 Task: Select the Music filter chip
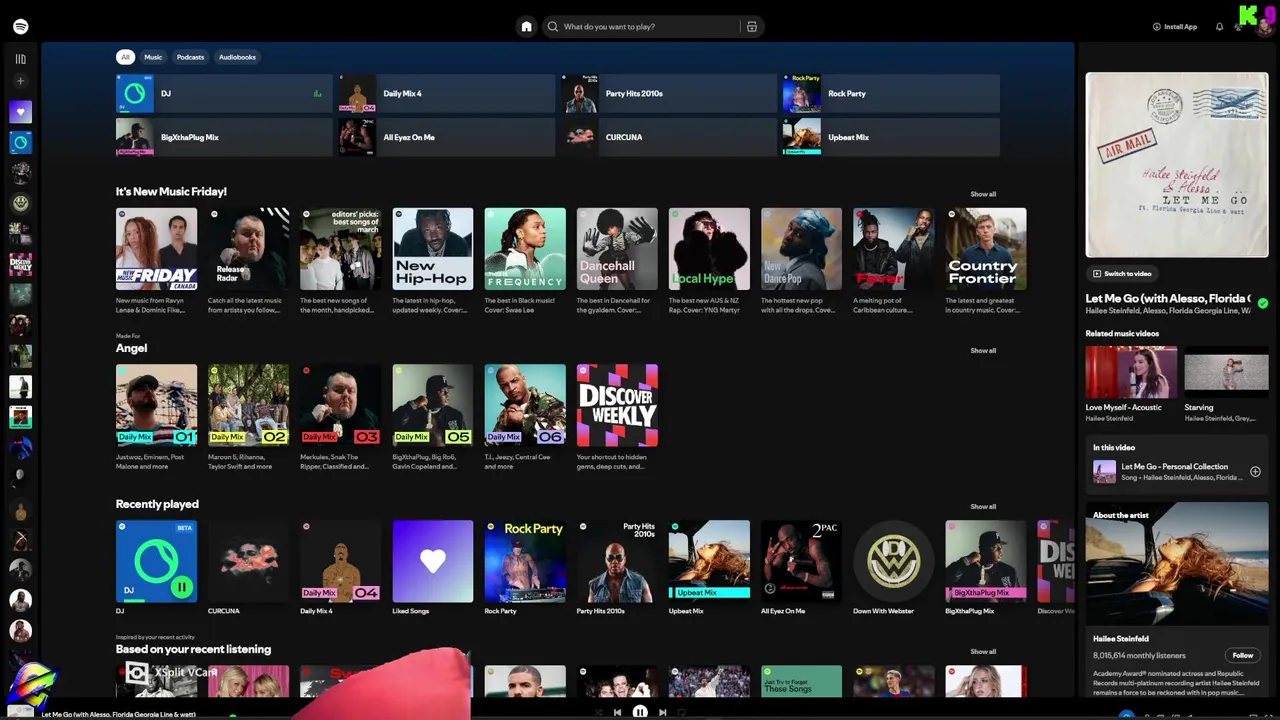click(x=153, y=57)
